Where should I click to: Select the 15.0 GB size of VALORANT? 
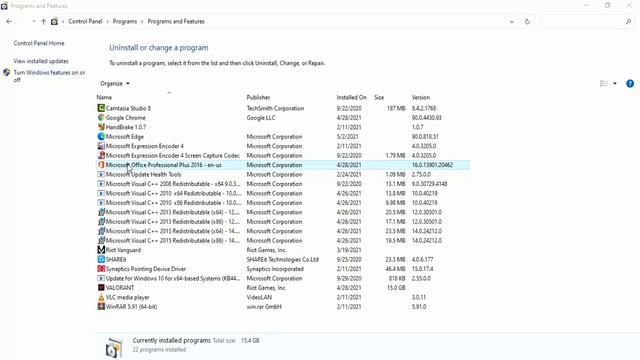(396, 288)
